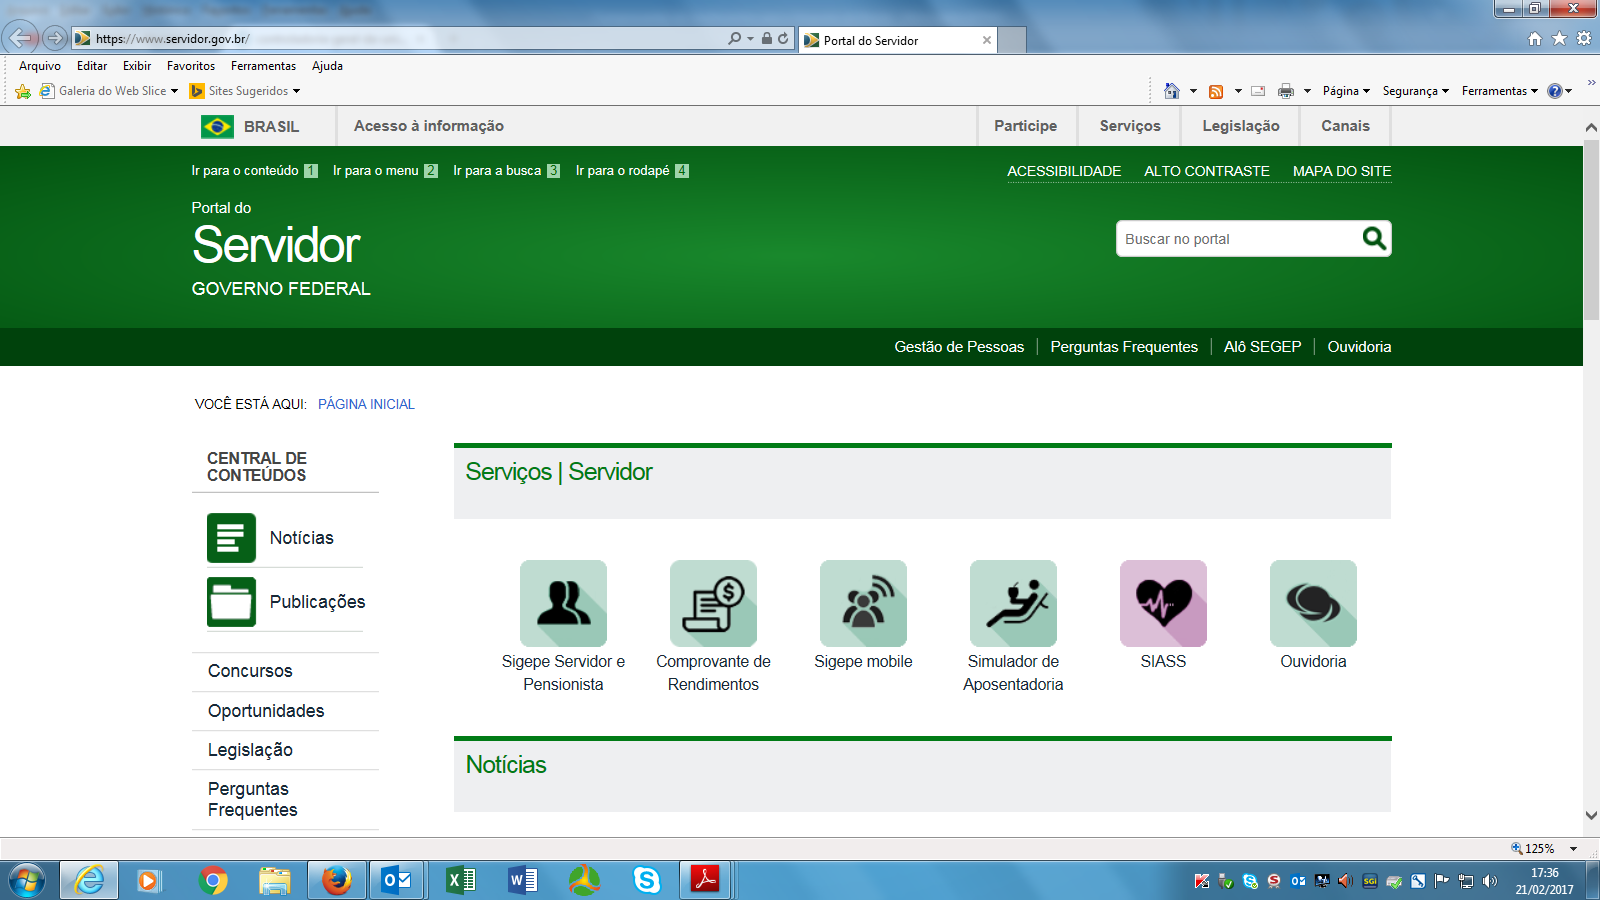This screenshot has height=900, width=1600.
Task: Open the Sigepe mobile service icon
Action: pyautogui.click(x=863, y=603)
